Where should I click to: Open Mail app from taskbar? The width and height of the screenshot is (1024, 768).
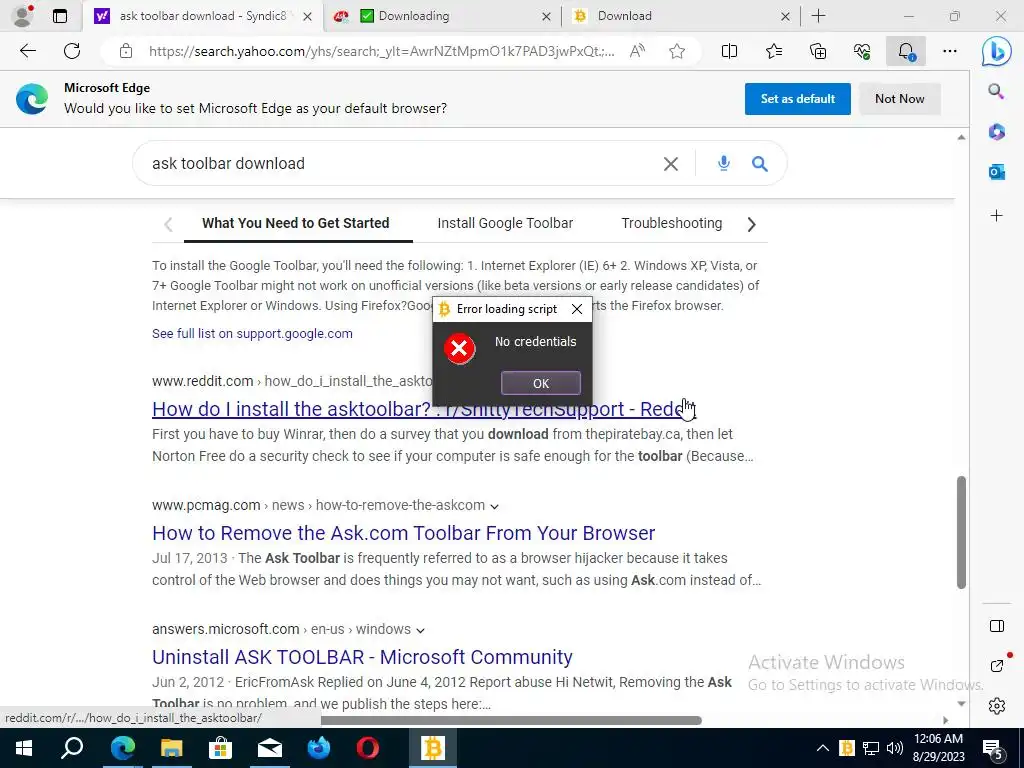269,748
